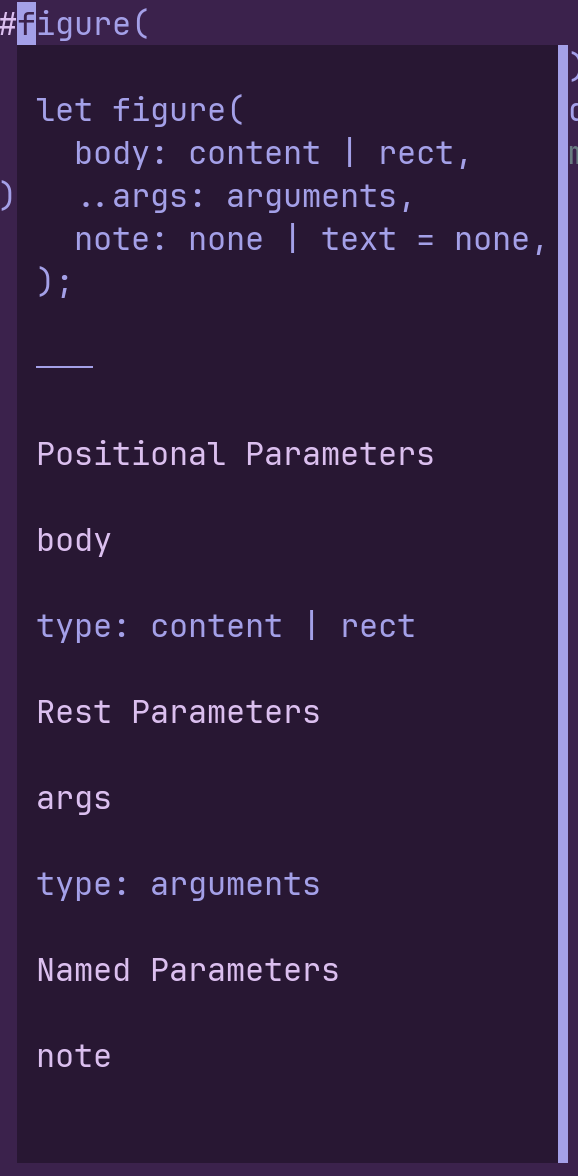Click the '..args: arguments,' signature line
This screenshot has width=578, height=1176.
coord(244,196)
